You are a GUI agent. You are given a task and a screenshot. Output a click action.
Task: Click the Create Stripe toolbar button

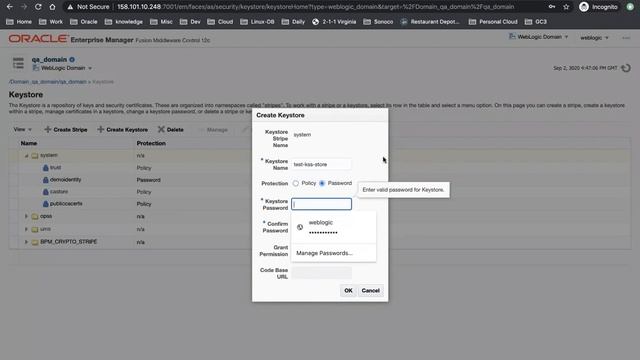tap(66, 129)
